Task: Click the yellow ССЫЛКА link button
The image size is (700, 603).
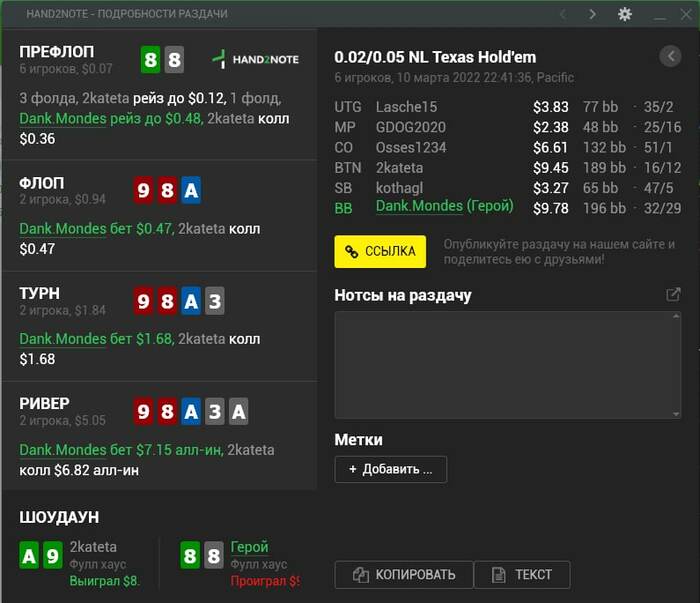Action: coord(380,251)
